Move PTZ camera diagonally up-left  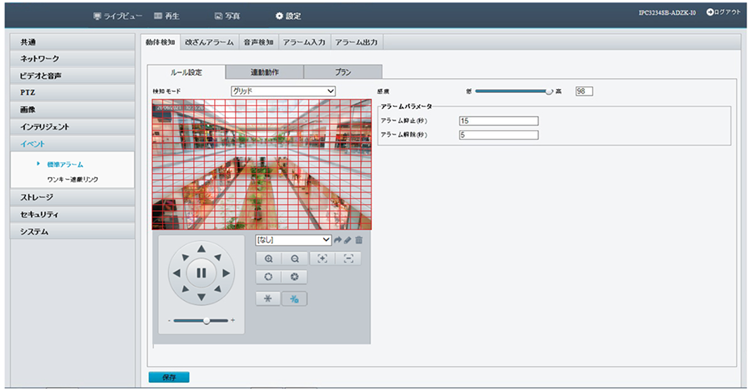pyautogui.click(x=185, y=257)
